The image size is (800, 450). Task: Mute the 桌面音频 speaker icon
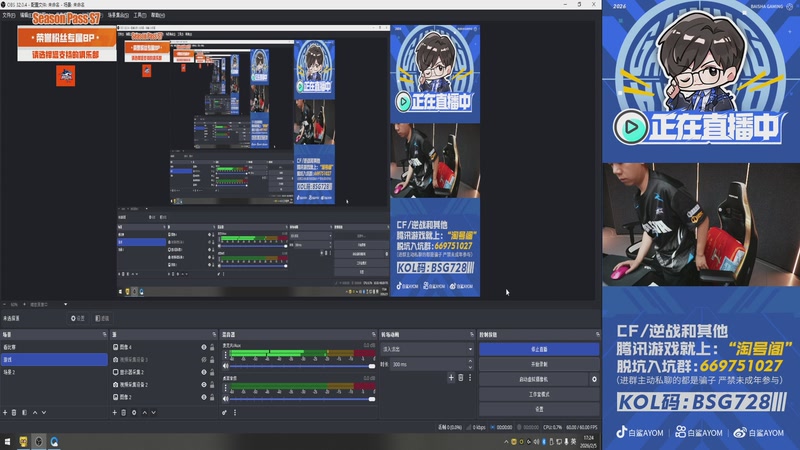click(x=226, y=399)
